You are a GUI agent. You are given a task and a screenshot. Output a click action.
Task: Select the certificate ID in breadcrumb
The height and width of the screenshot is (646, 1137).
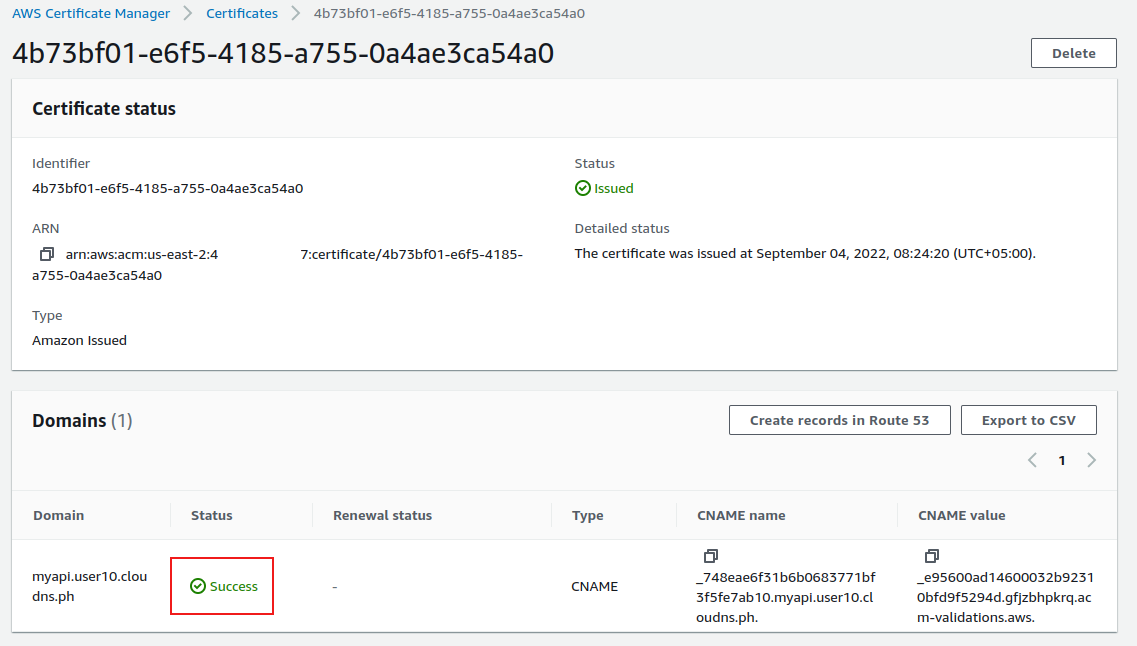450,13
